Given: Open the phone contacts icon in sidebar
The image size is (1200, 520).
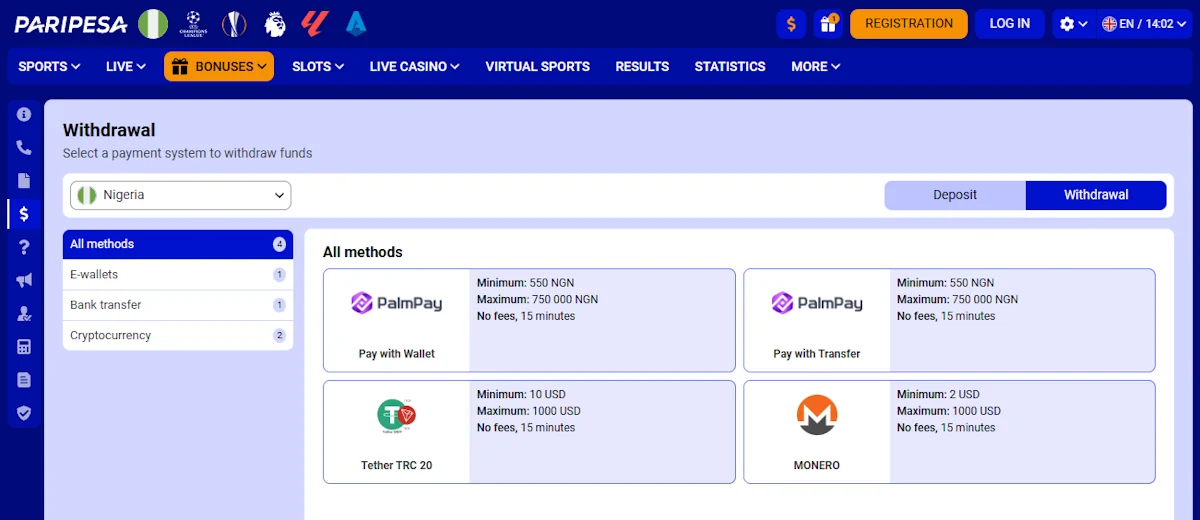Looking at the screenshot, I should [24, 148].
